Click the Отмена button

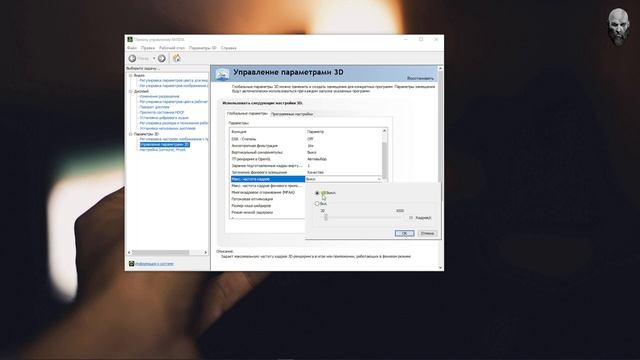[x=427, y=233]
